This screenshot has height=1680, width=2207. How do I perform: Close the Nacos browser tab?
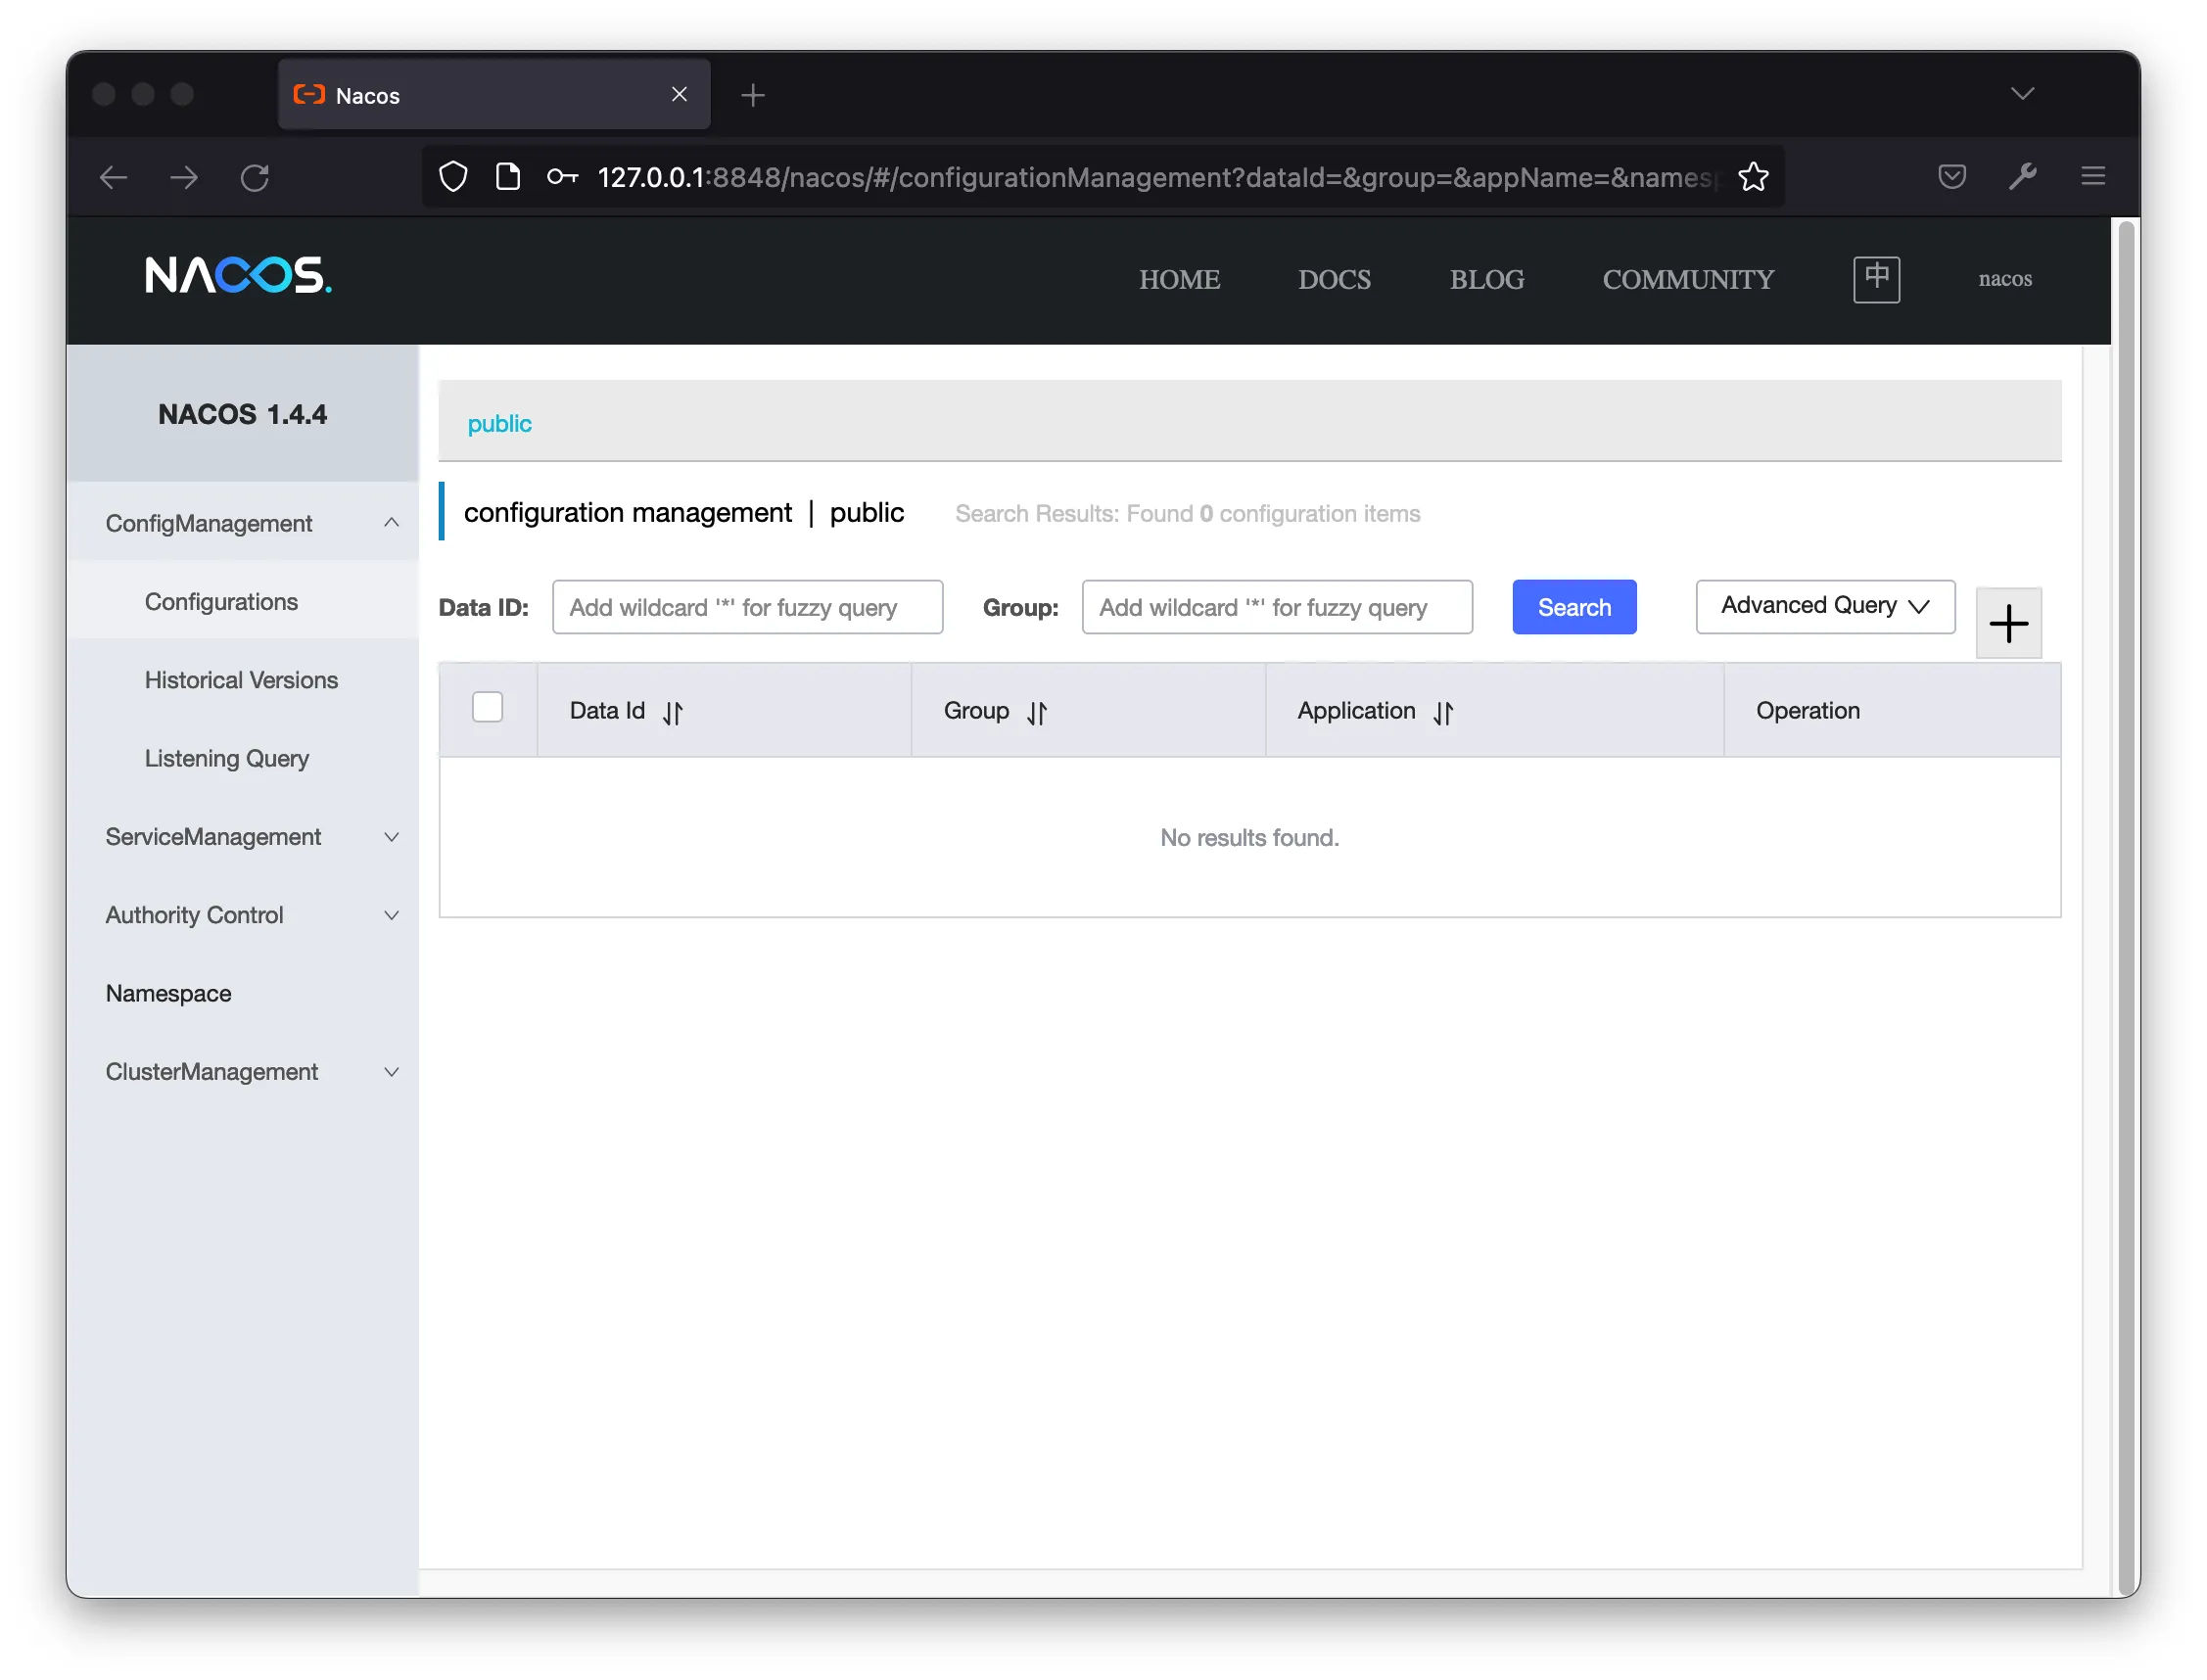679,94
